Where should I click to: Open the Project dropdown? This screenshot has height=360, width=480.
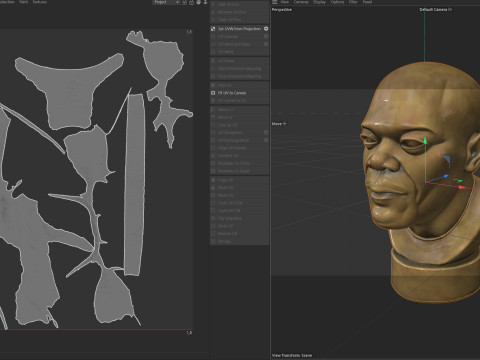[166, 2]
